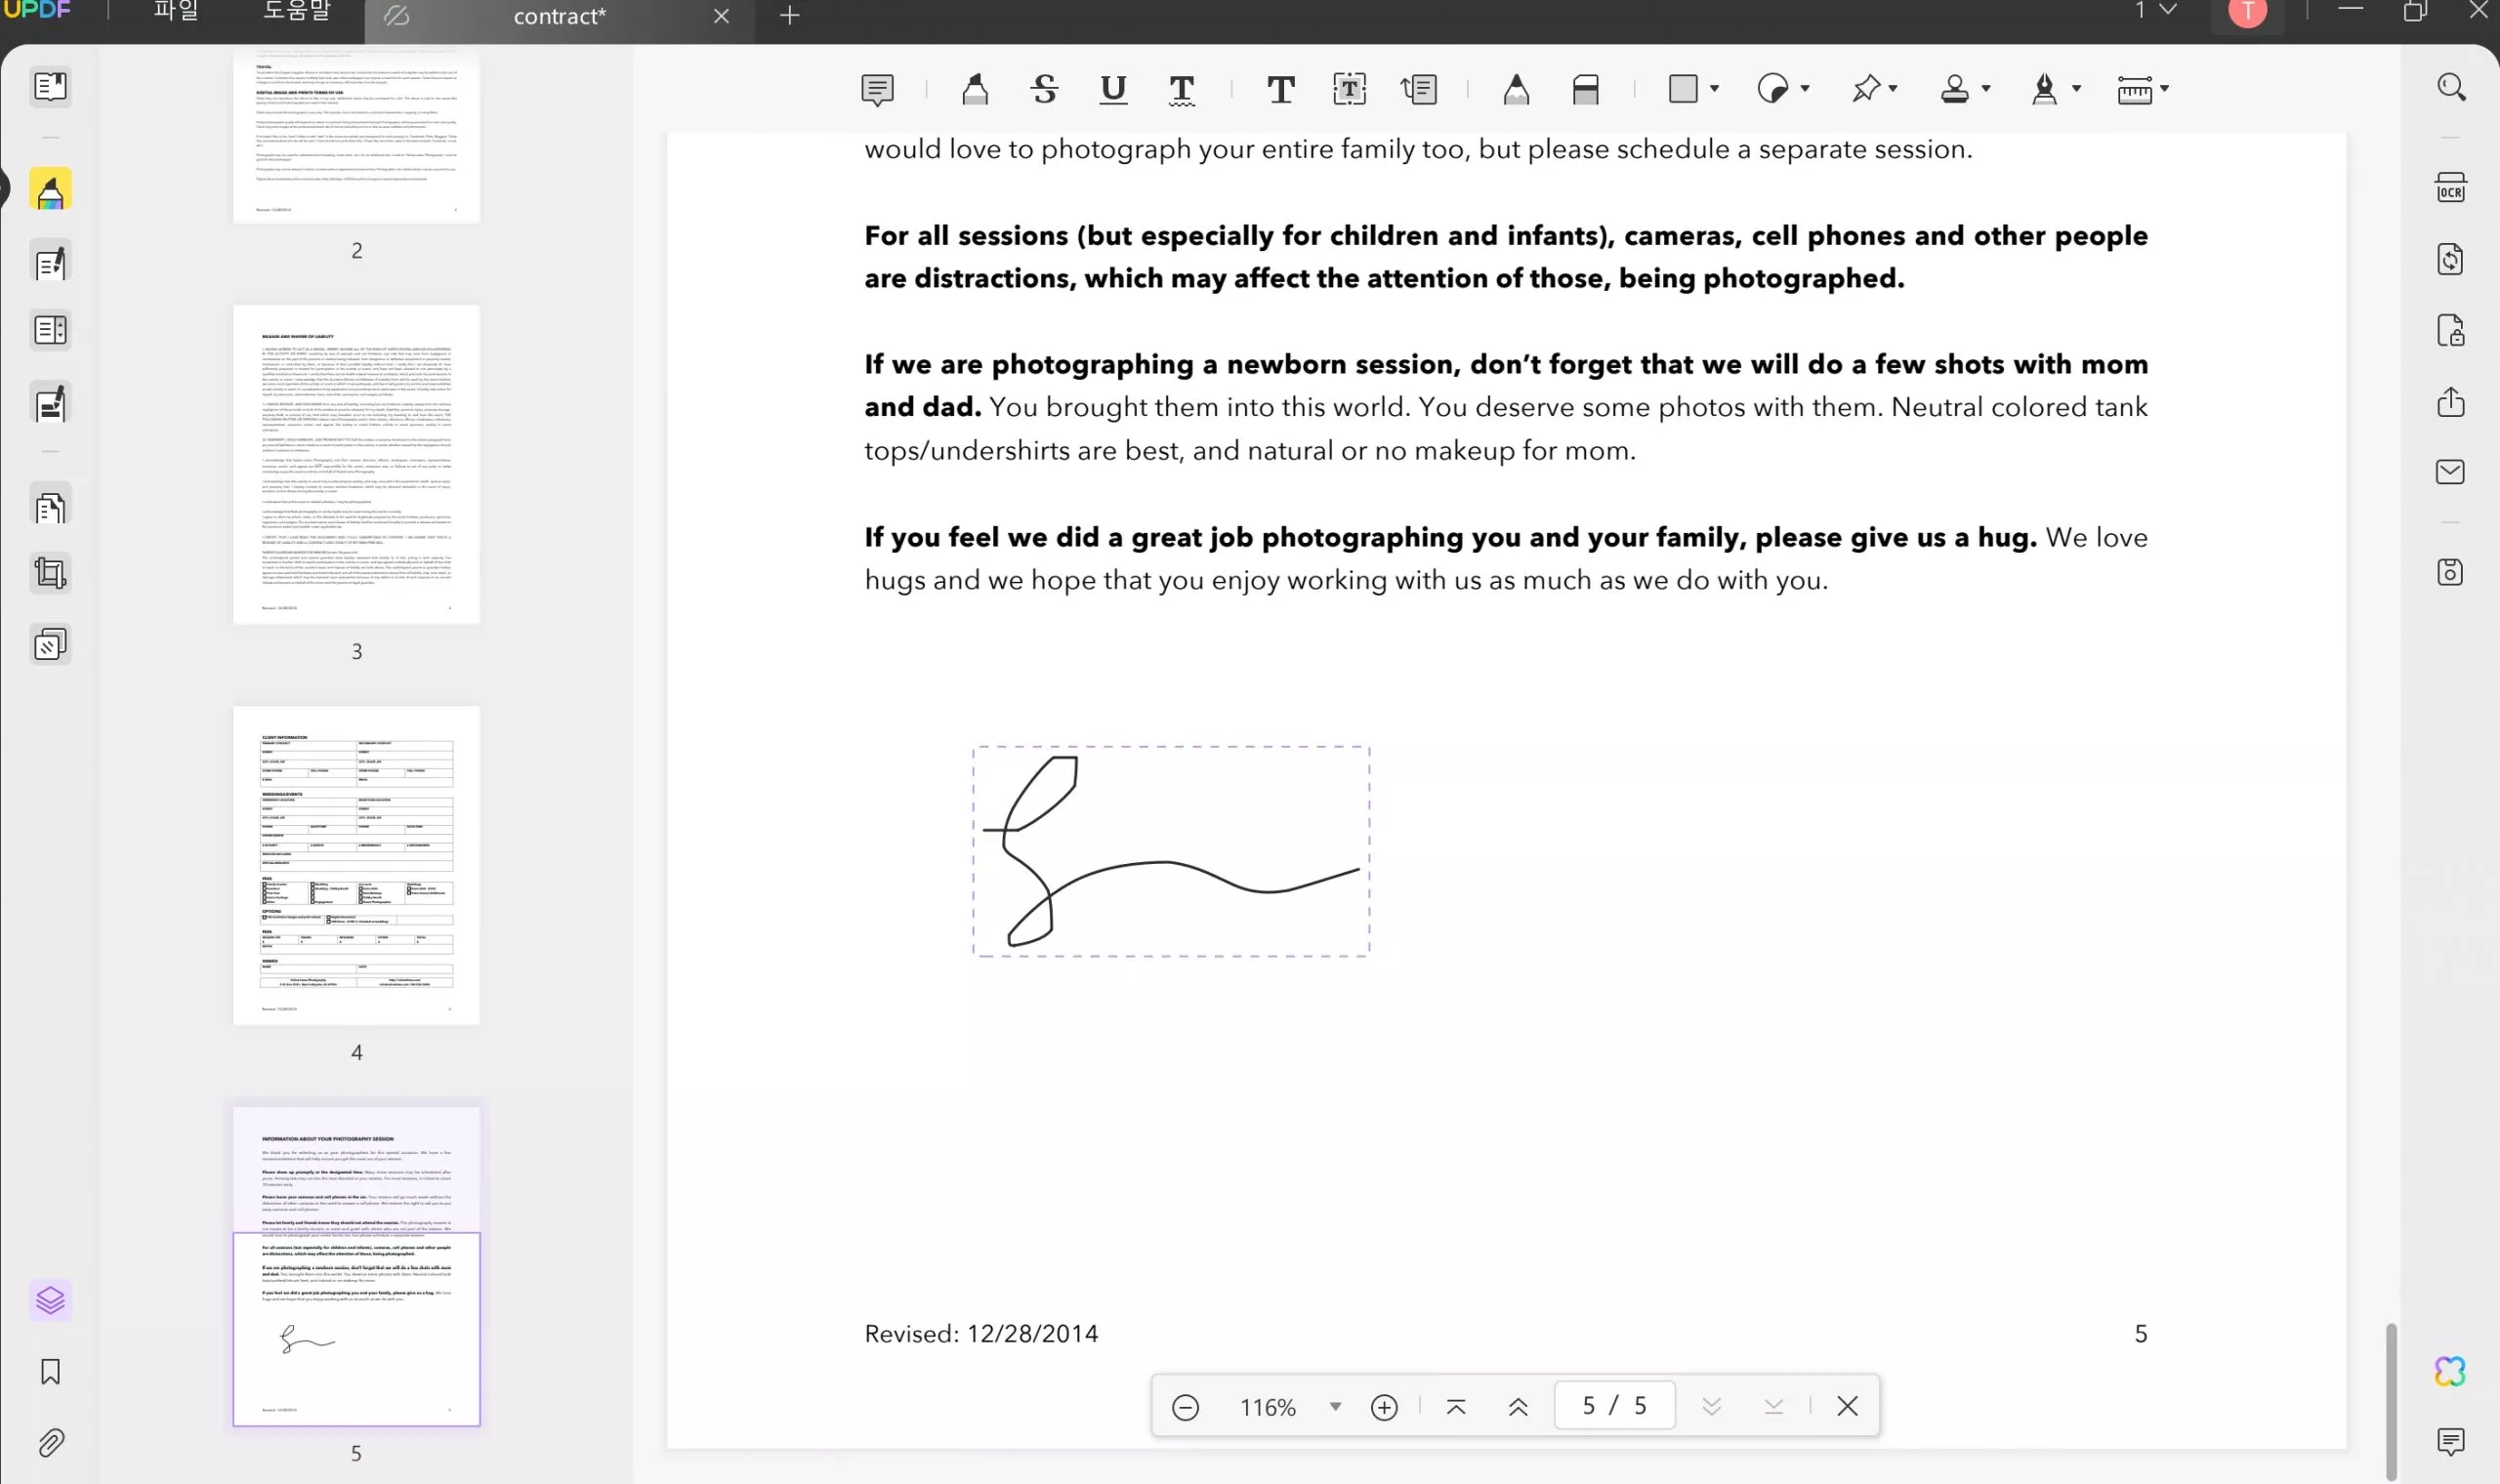The width and height of the screenshot is (2500, 1484).
Task: Zoom in with plus button
Action: (1384, 1407)
